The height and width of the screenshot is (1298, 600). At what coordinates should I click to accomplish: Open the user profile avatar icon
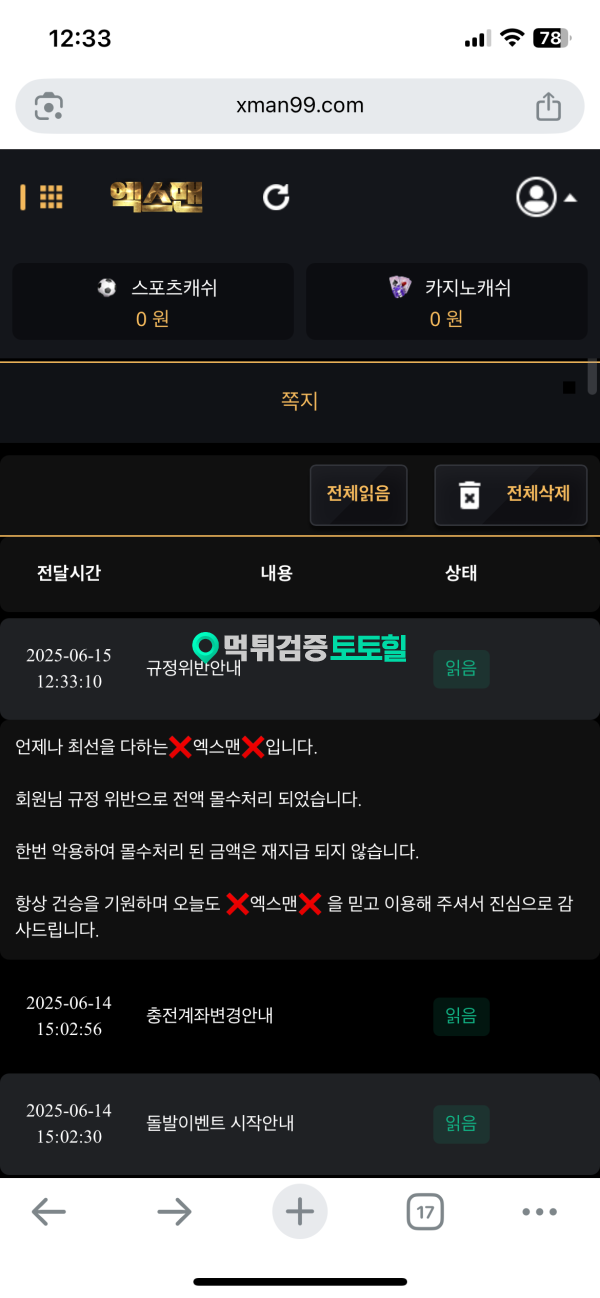536,197
